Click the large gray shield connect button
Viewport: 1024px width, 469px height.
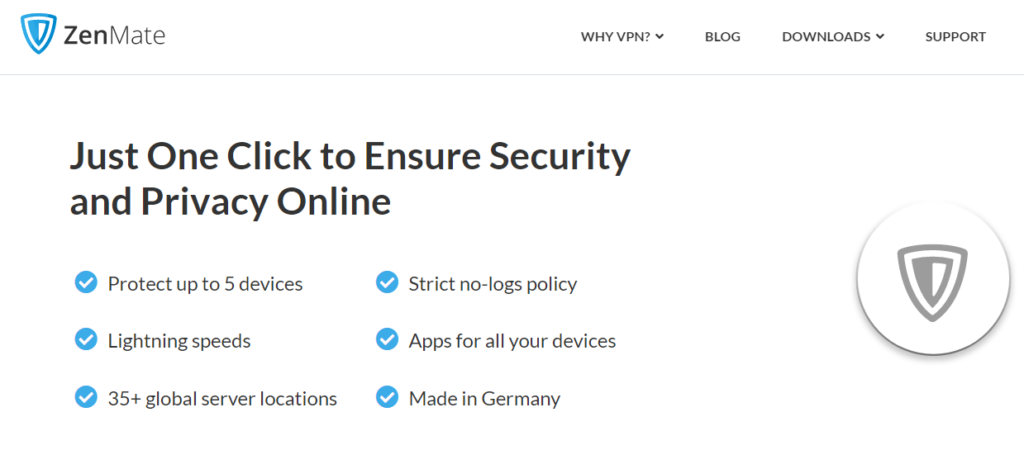coord(933,283)
